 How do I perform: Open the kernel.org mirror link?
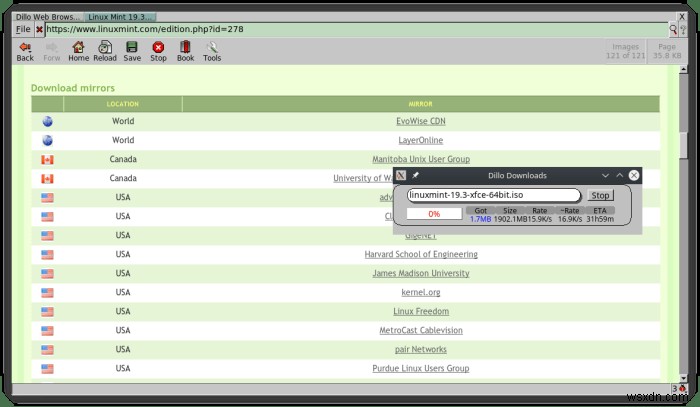click(x=421, y=293)
